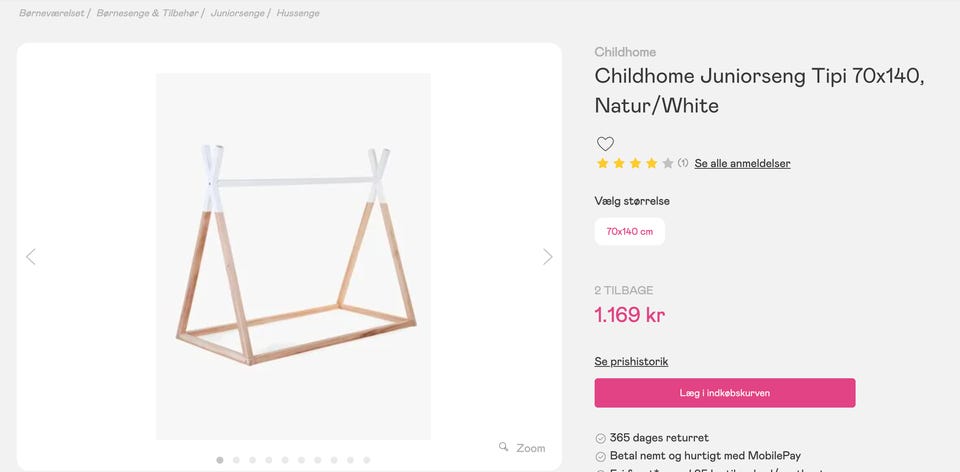Navigate to Hussenge breadcrumb
Screen dimensions: 960x472
[x=298, y=13]
